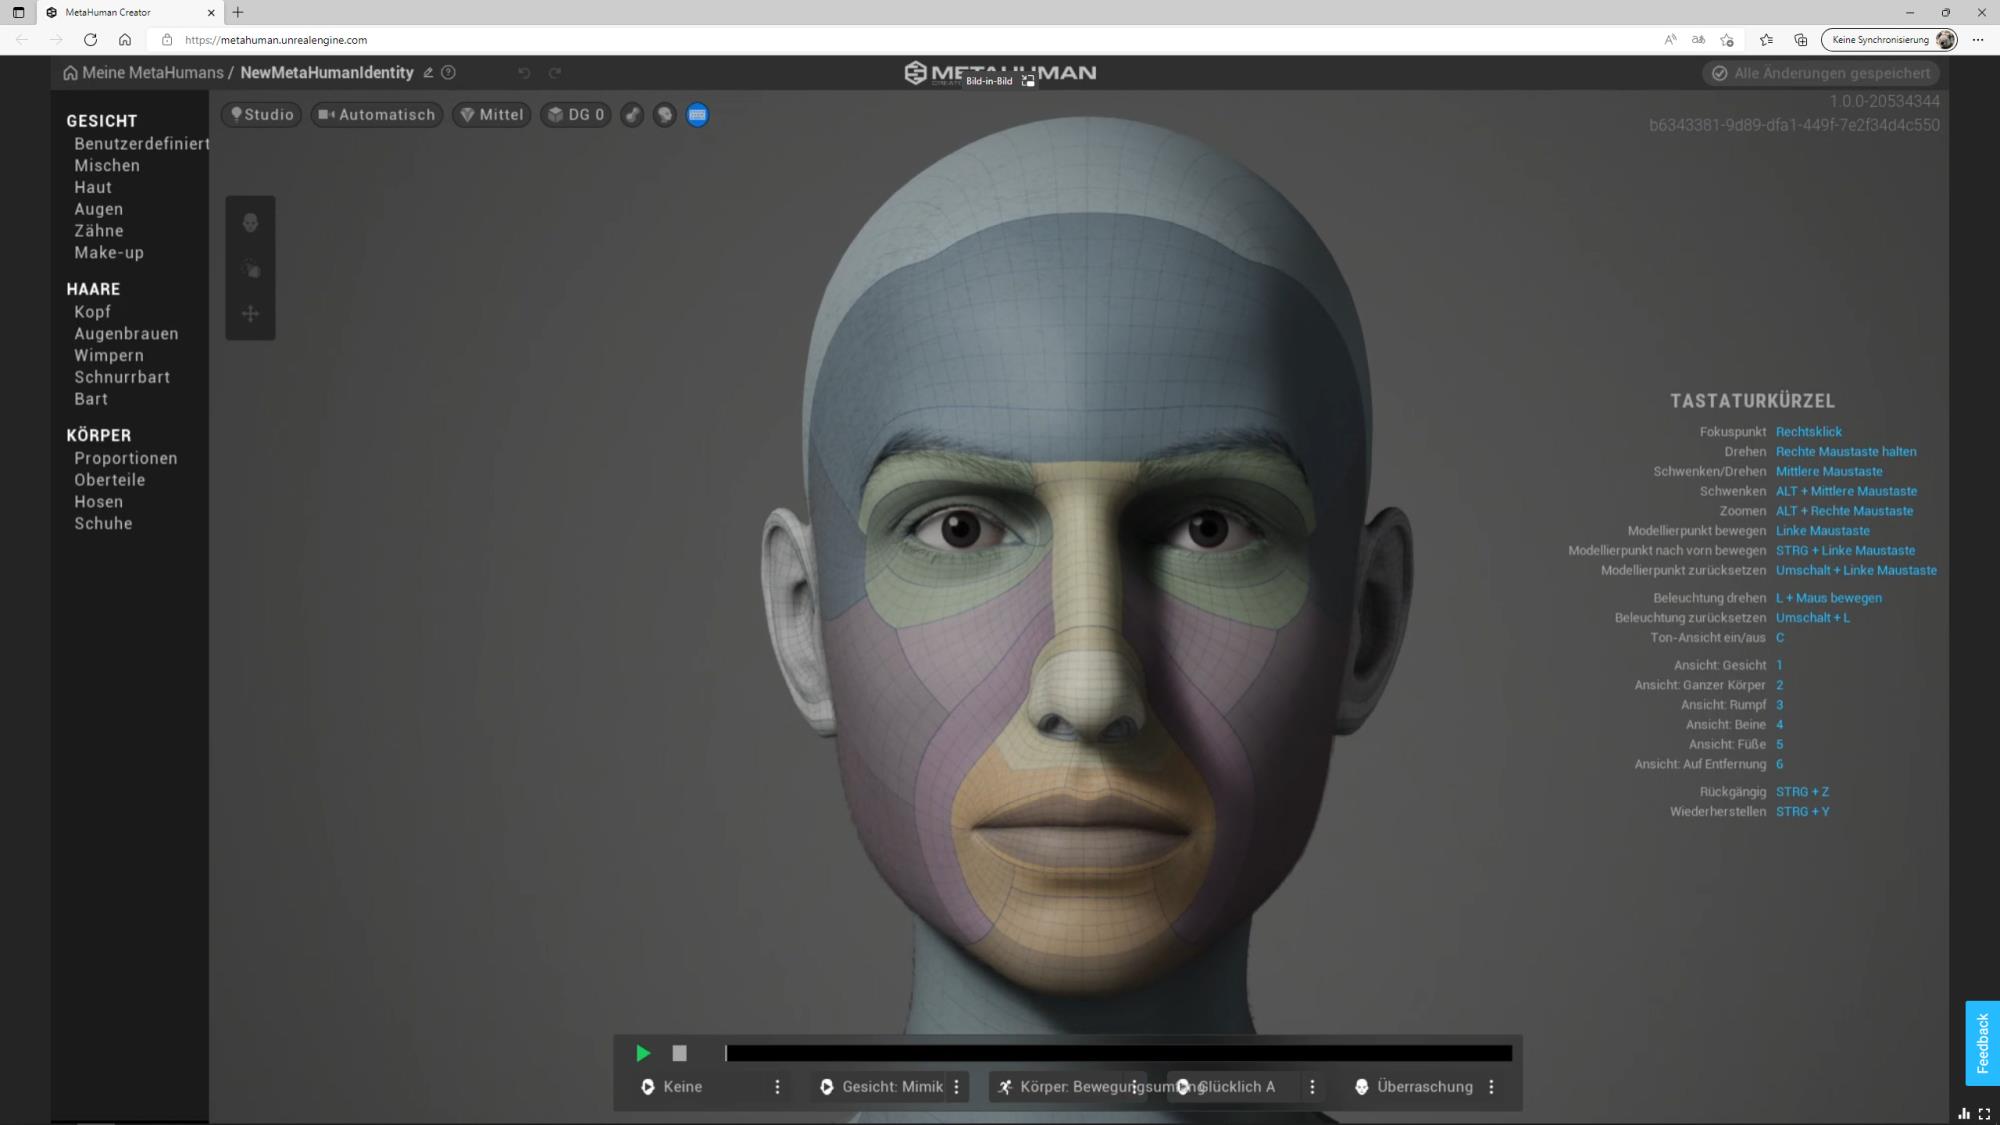2000x1125 pixels.
Task: Open options dots next to Gesicht: Mimik
Action: pos(957,1087)
